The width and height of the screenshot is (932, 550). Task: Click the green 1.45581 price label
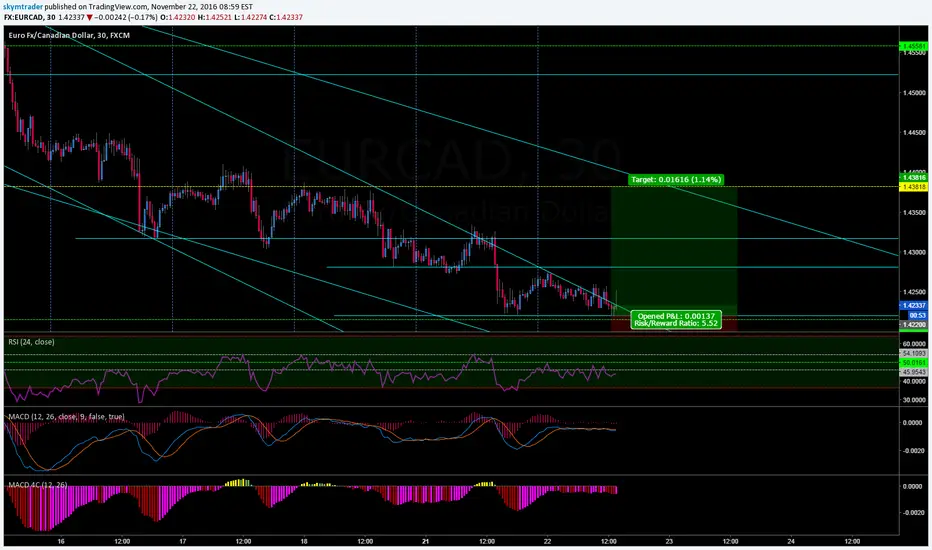(914, 46)
